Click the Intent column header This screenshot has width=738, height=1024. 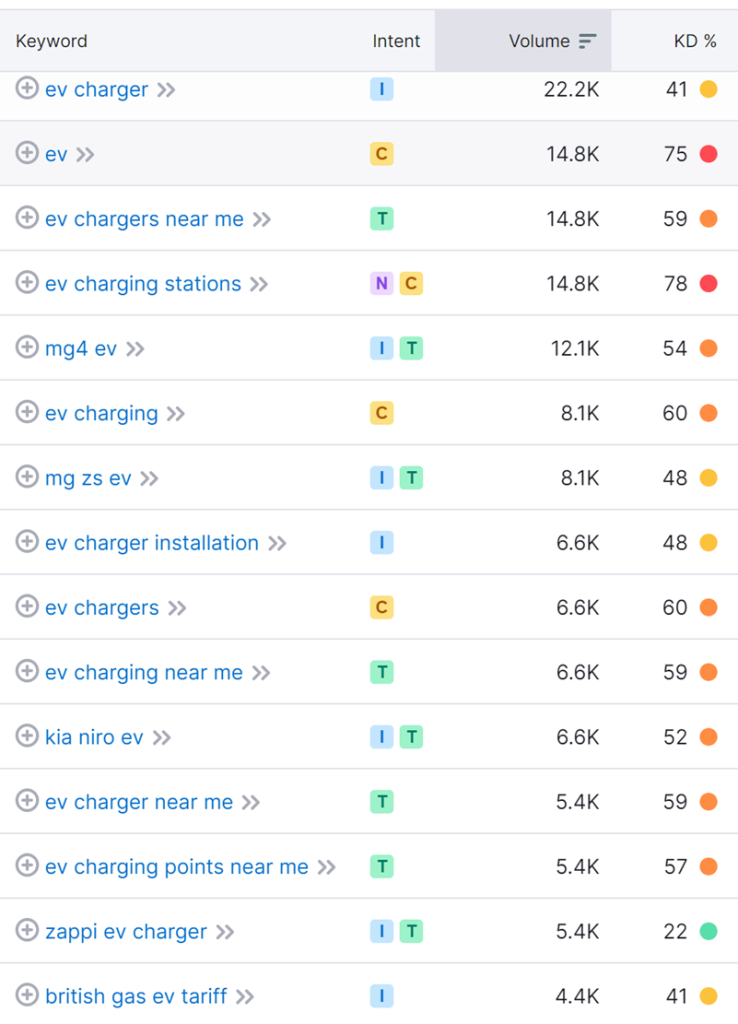click(396, 41)
